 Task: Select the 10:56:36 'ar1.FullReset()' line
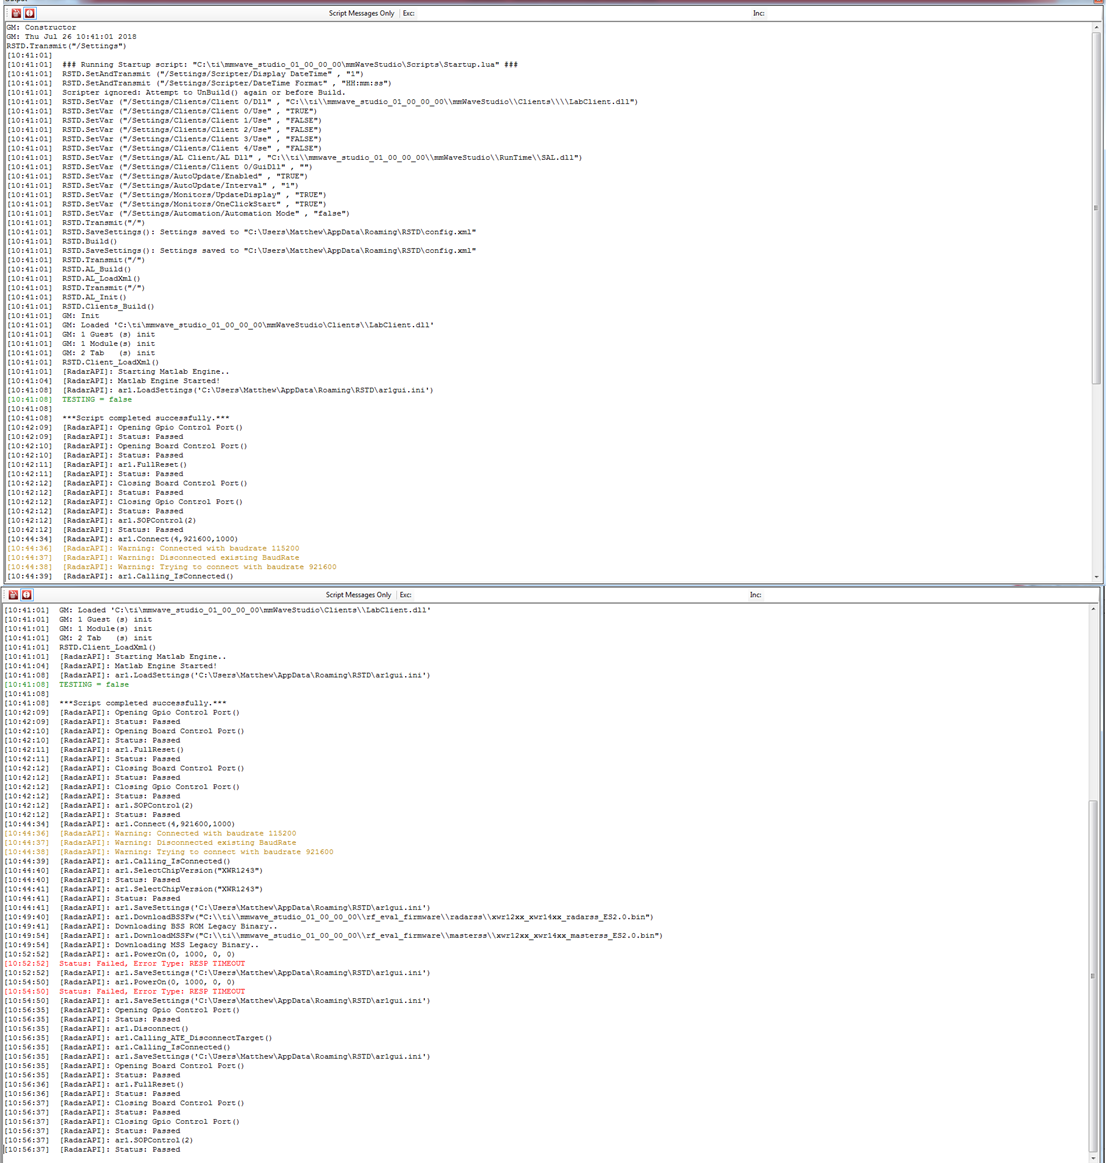pos(94,1084)
